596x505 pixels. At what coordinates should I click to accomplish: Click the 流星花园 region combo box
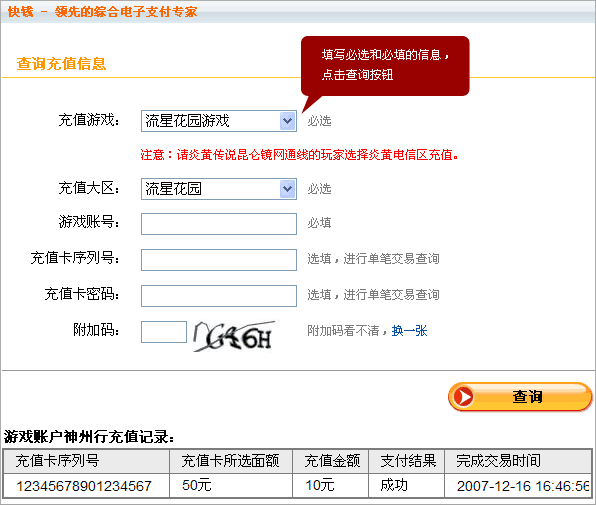(219, 189)
